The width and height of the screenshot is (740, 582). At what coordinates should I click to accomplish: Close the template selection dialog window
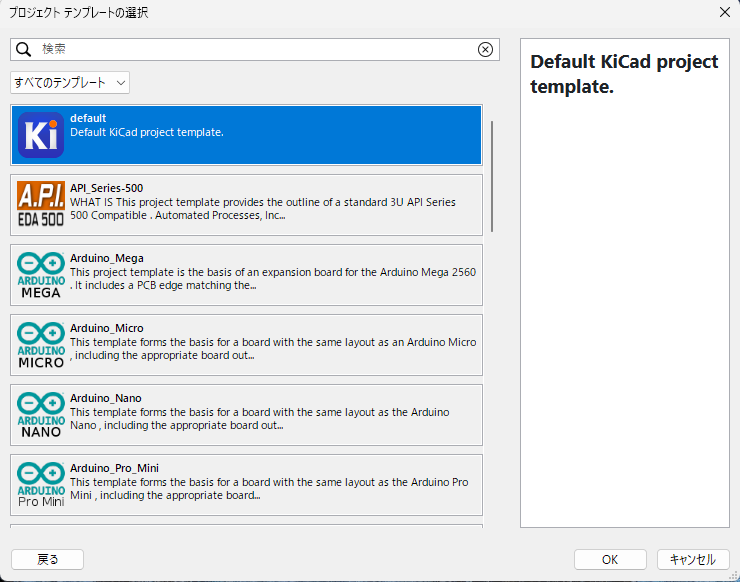(725, 12)
